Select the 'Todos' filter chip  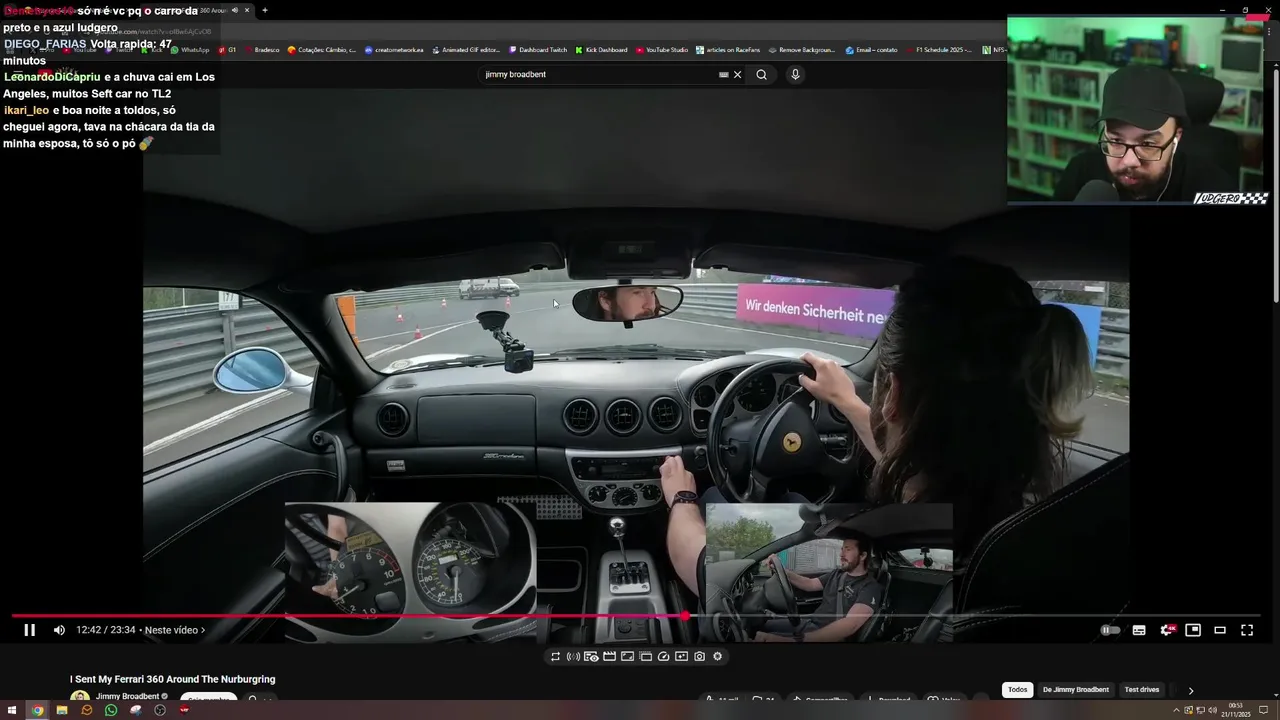click(1017, 690)
